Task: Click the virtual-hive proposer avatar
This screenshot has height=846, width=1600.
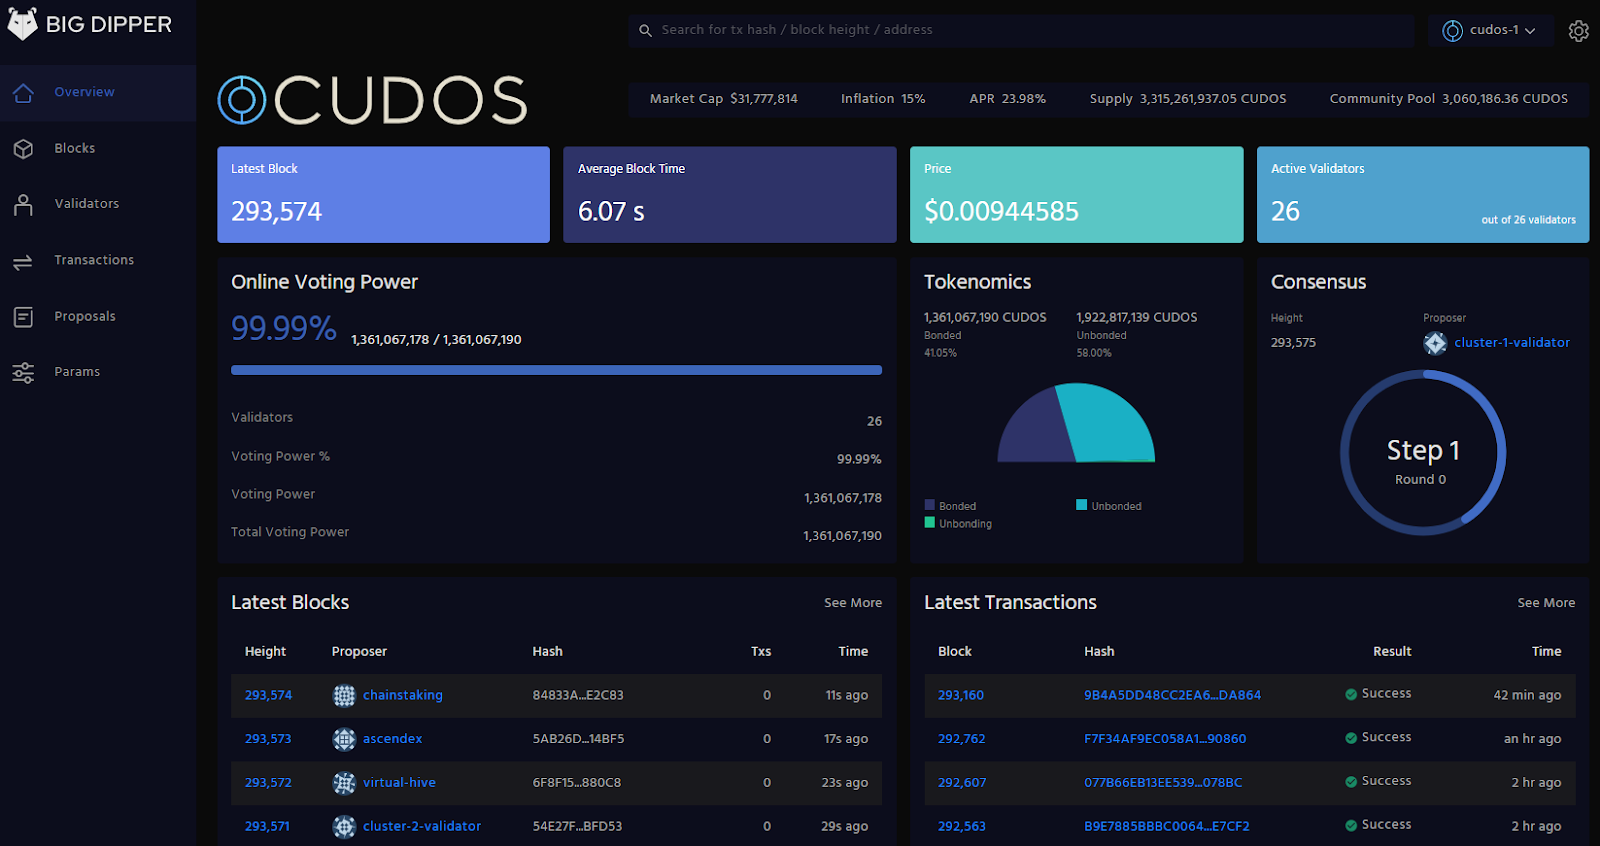Action: pyautogui.click(x=344, y=783)
